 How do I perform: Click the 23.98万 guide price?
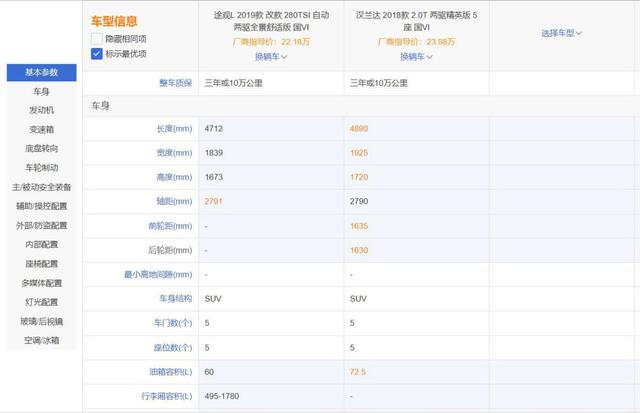click(x=440, y=42)
